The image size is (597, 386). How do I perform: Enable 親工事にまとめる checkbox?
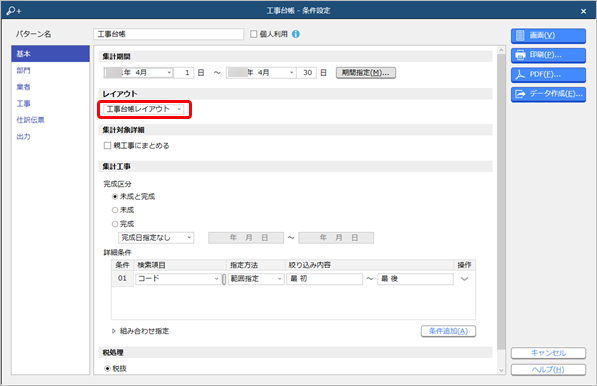pyautogui.click(x=107, y=145)
